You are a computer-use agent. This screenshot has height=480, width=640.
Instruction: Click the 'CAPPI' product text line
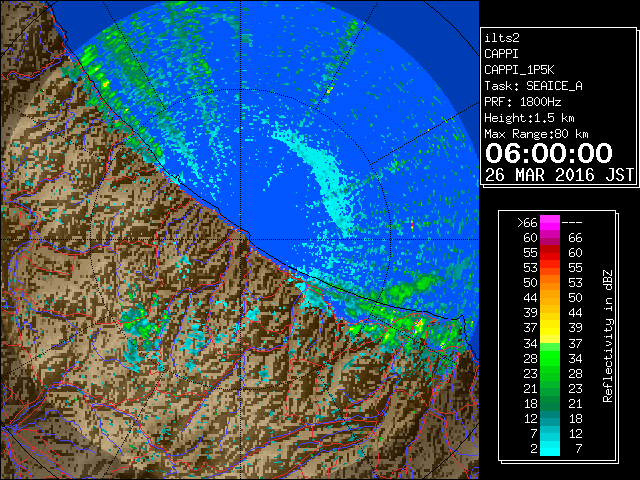pyautogui.click(x=501, y=54)
